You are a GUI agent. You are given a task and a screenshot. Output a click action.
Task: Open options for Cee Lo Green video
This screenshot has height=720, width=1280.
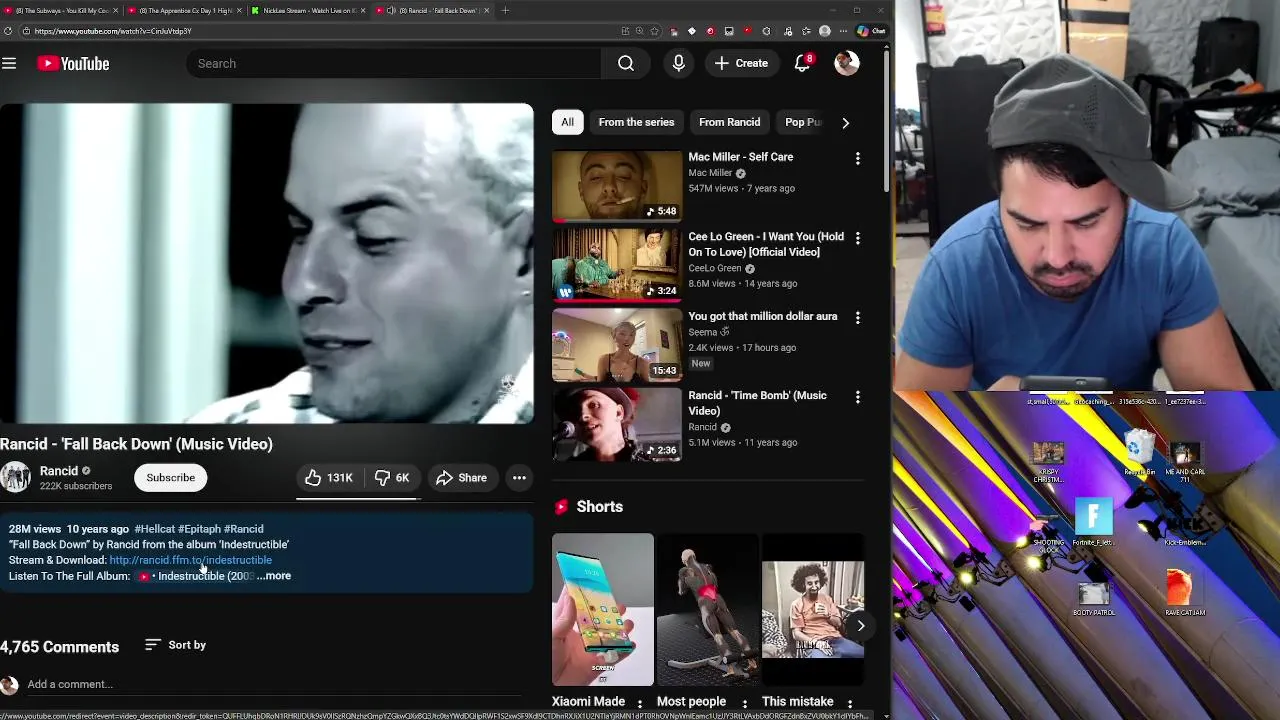coord(857,238)
